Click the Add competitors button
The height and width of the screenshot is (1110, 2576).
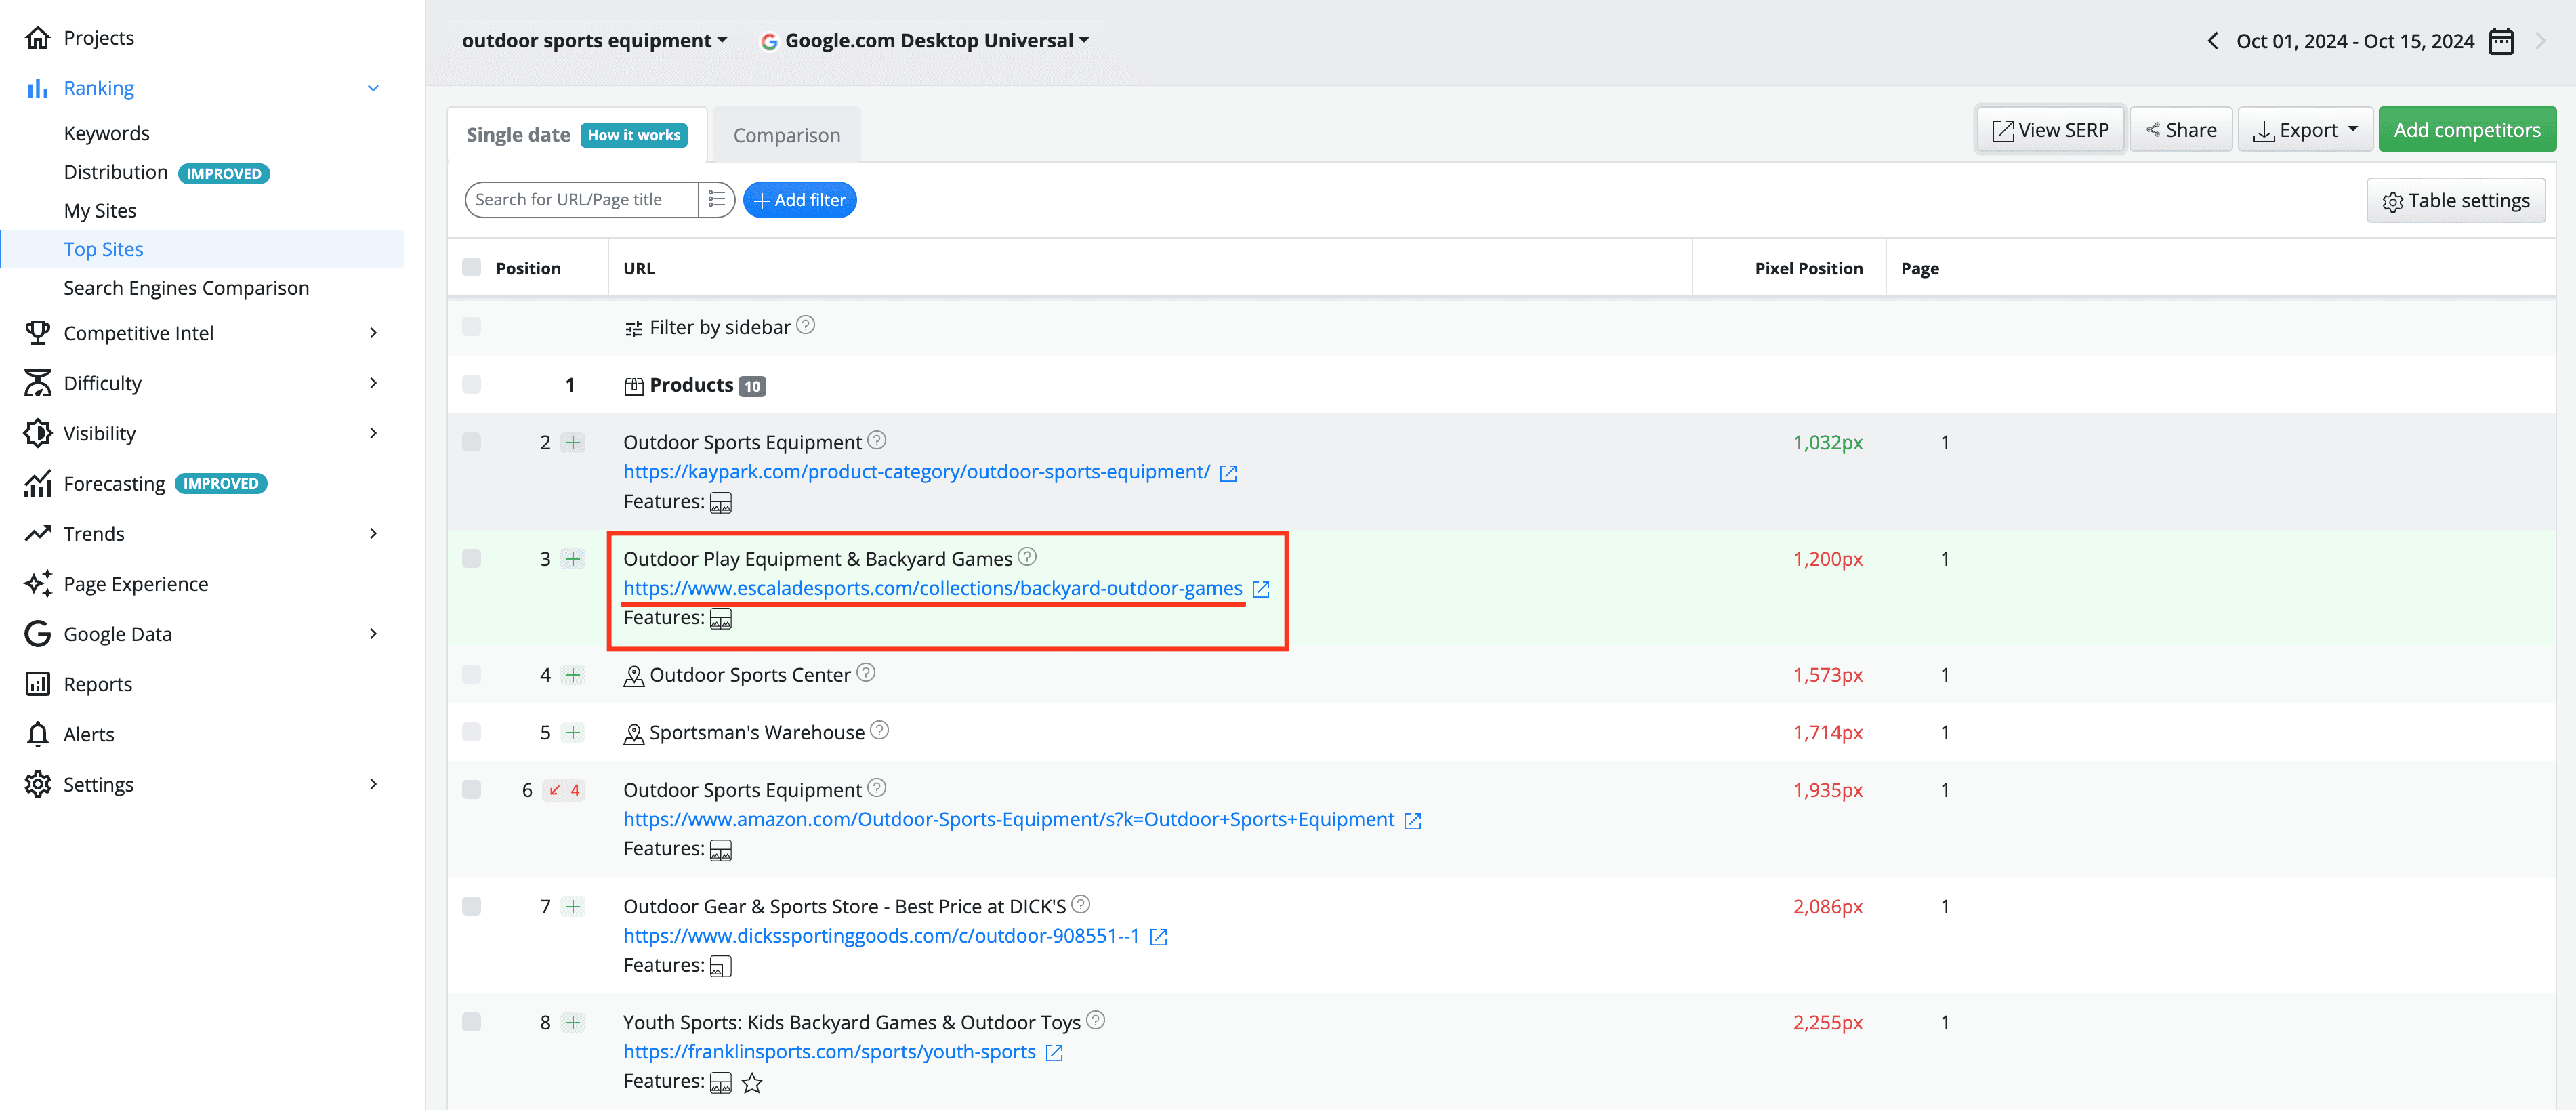click(2467, 130)
